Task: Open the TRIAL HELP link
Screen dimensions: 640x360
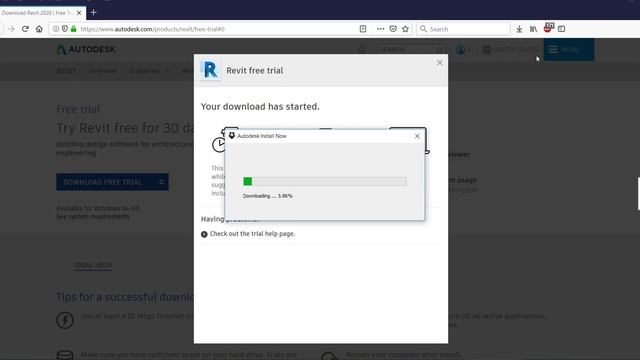Action: [93, 265]
